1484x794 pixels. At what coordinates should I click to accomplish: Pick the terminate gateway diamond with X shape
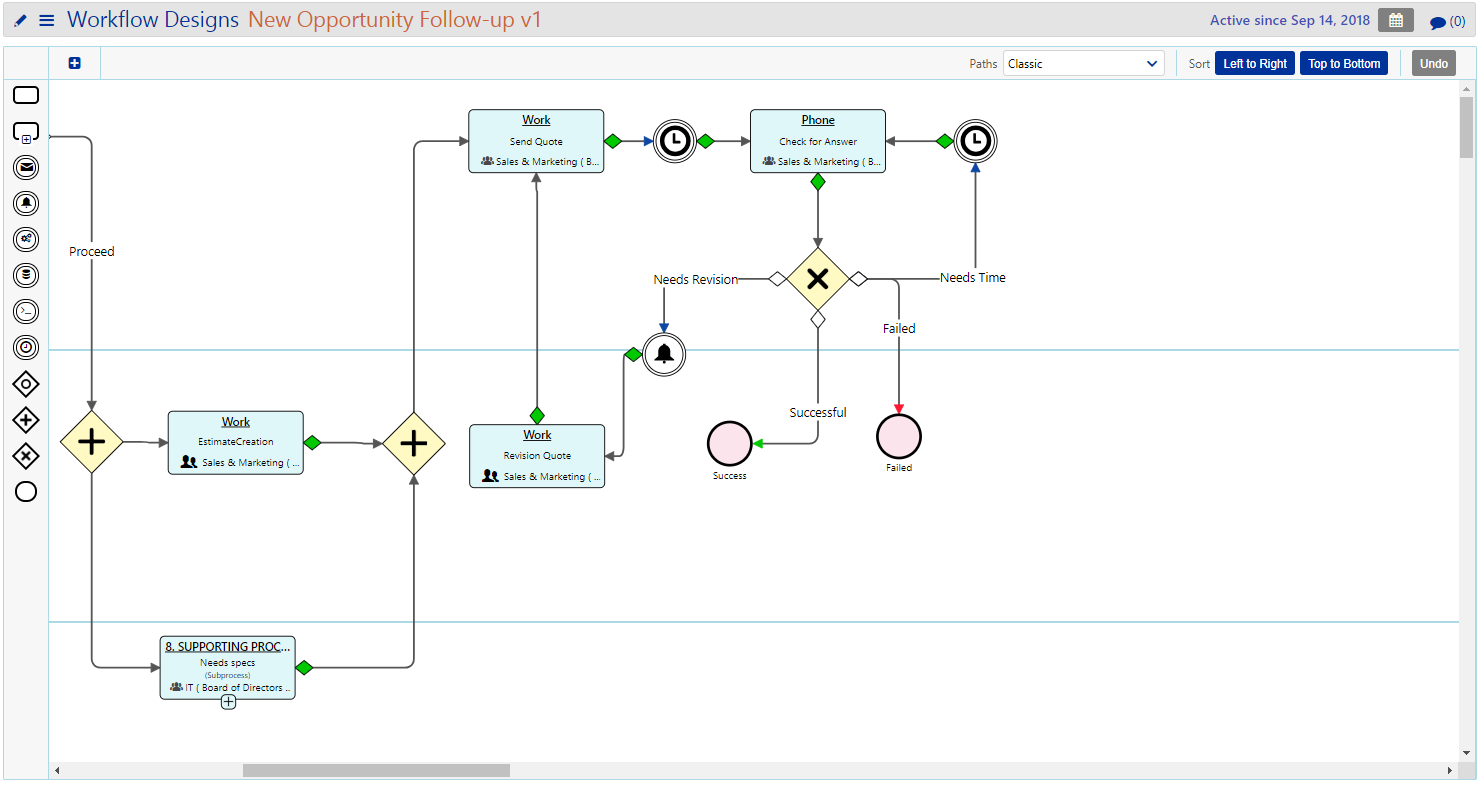coord(25,456)
